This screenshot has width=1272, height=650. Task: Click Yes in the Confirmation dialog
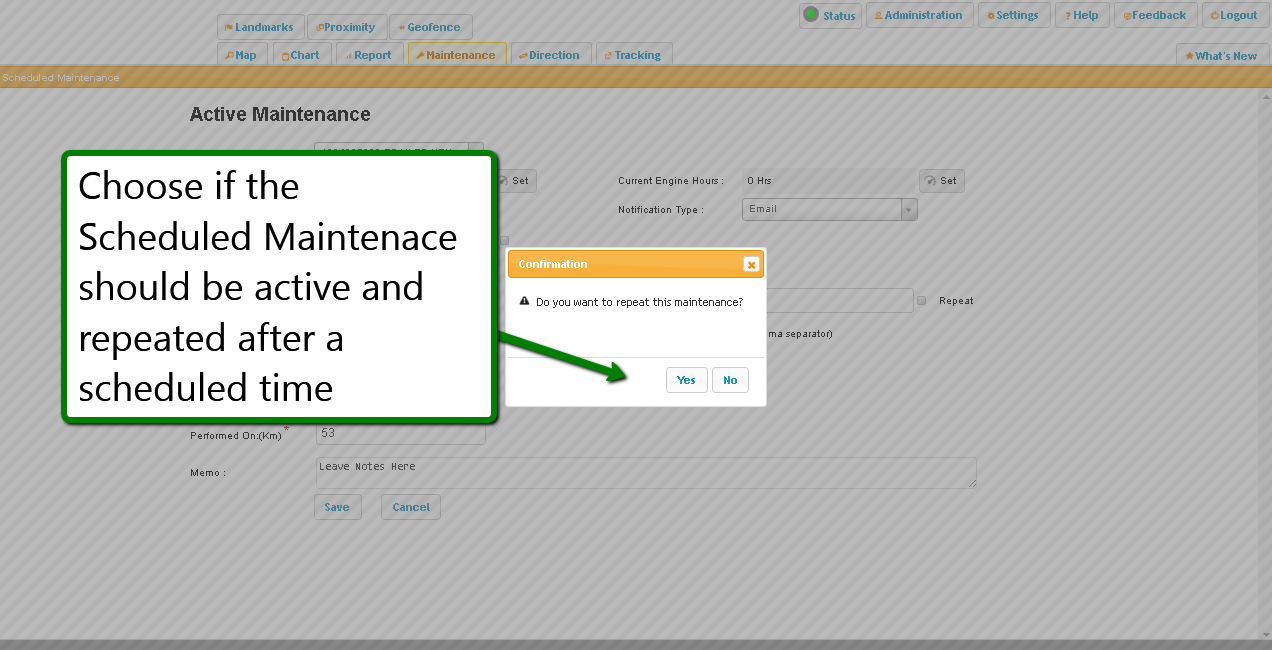[x=686, y=380]
